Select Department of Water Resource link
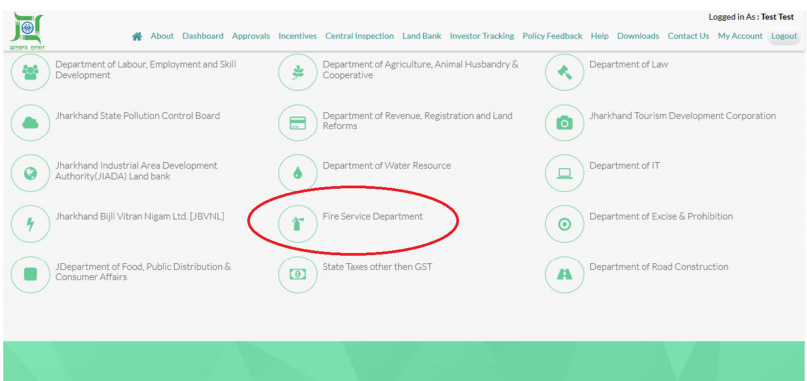The image size is (807, 381). [387, 166]
